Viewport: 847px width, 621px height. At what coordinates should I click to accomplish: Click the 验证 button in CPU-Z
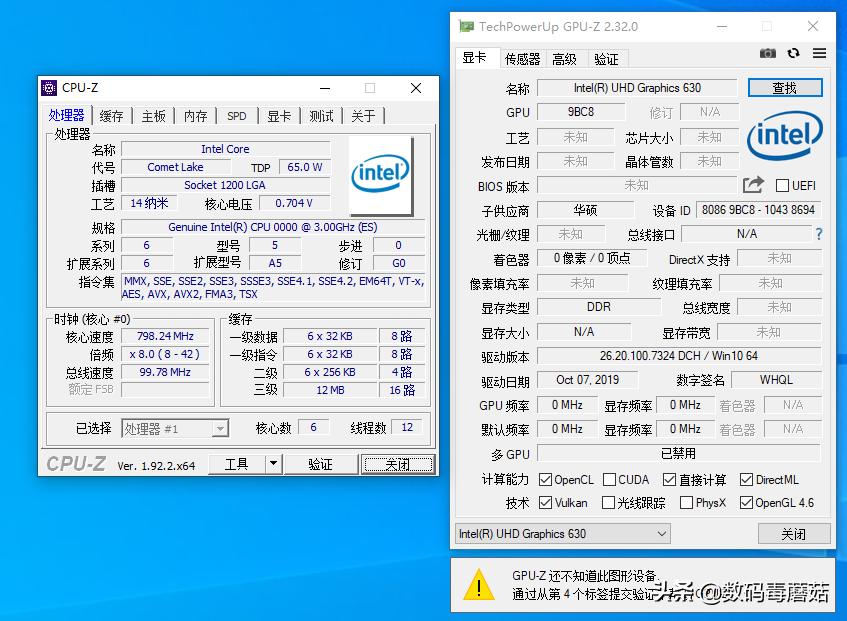320,463
